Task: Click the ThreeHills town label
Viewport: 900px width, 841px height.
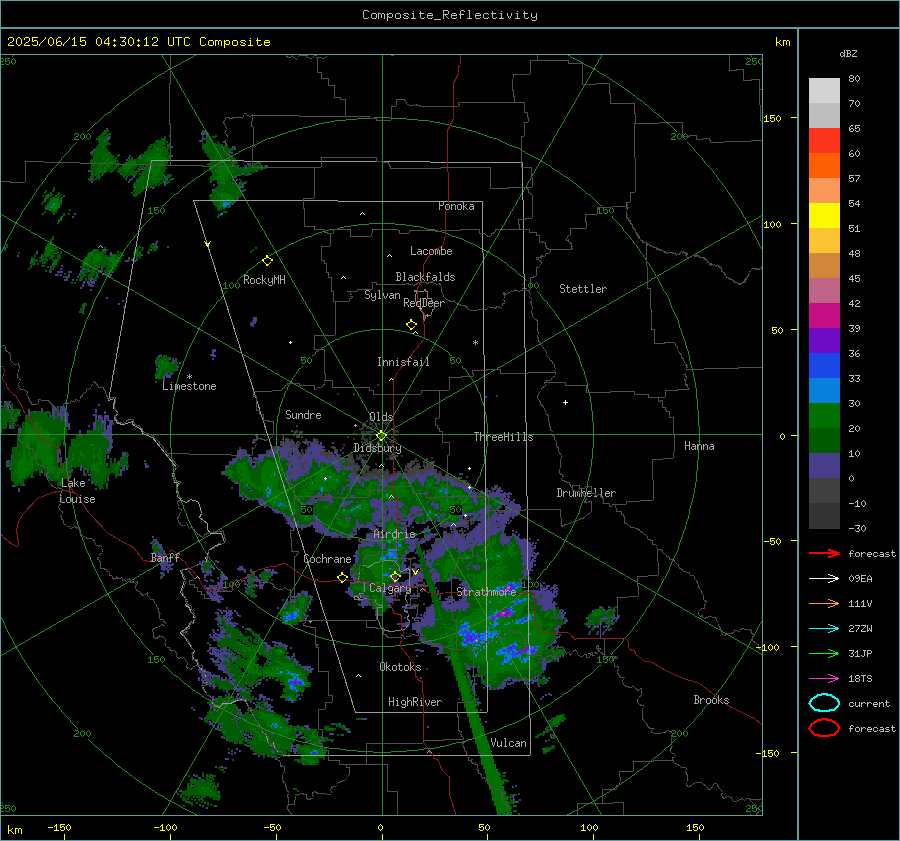Action: [503, 437]
